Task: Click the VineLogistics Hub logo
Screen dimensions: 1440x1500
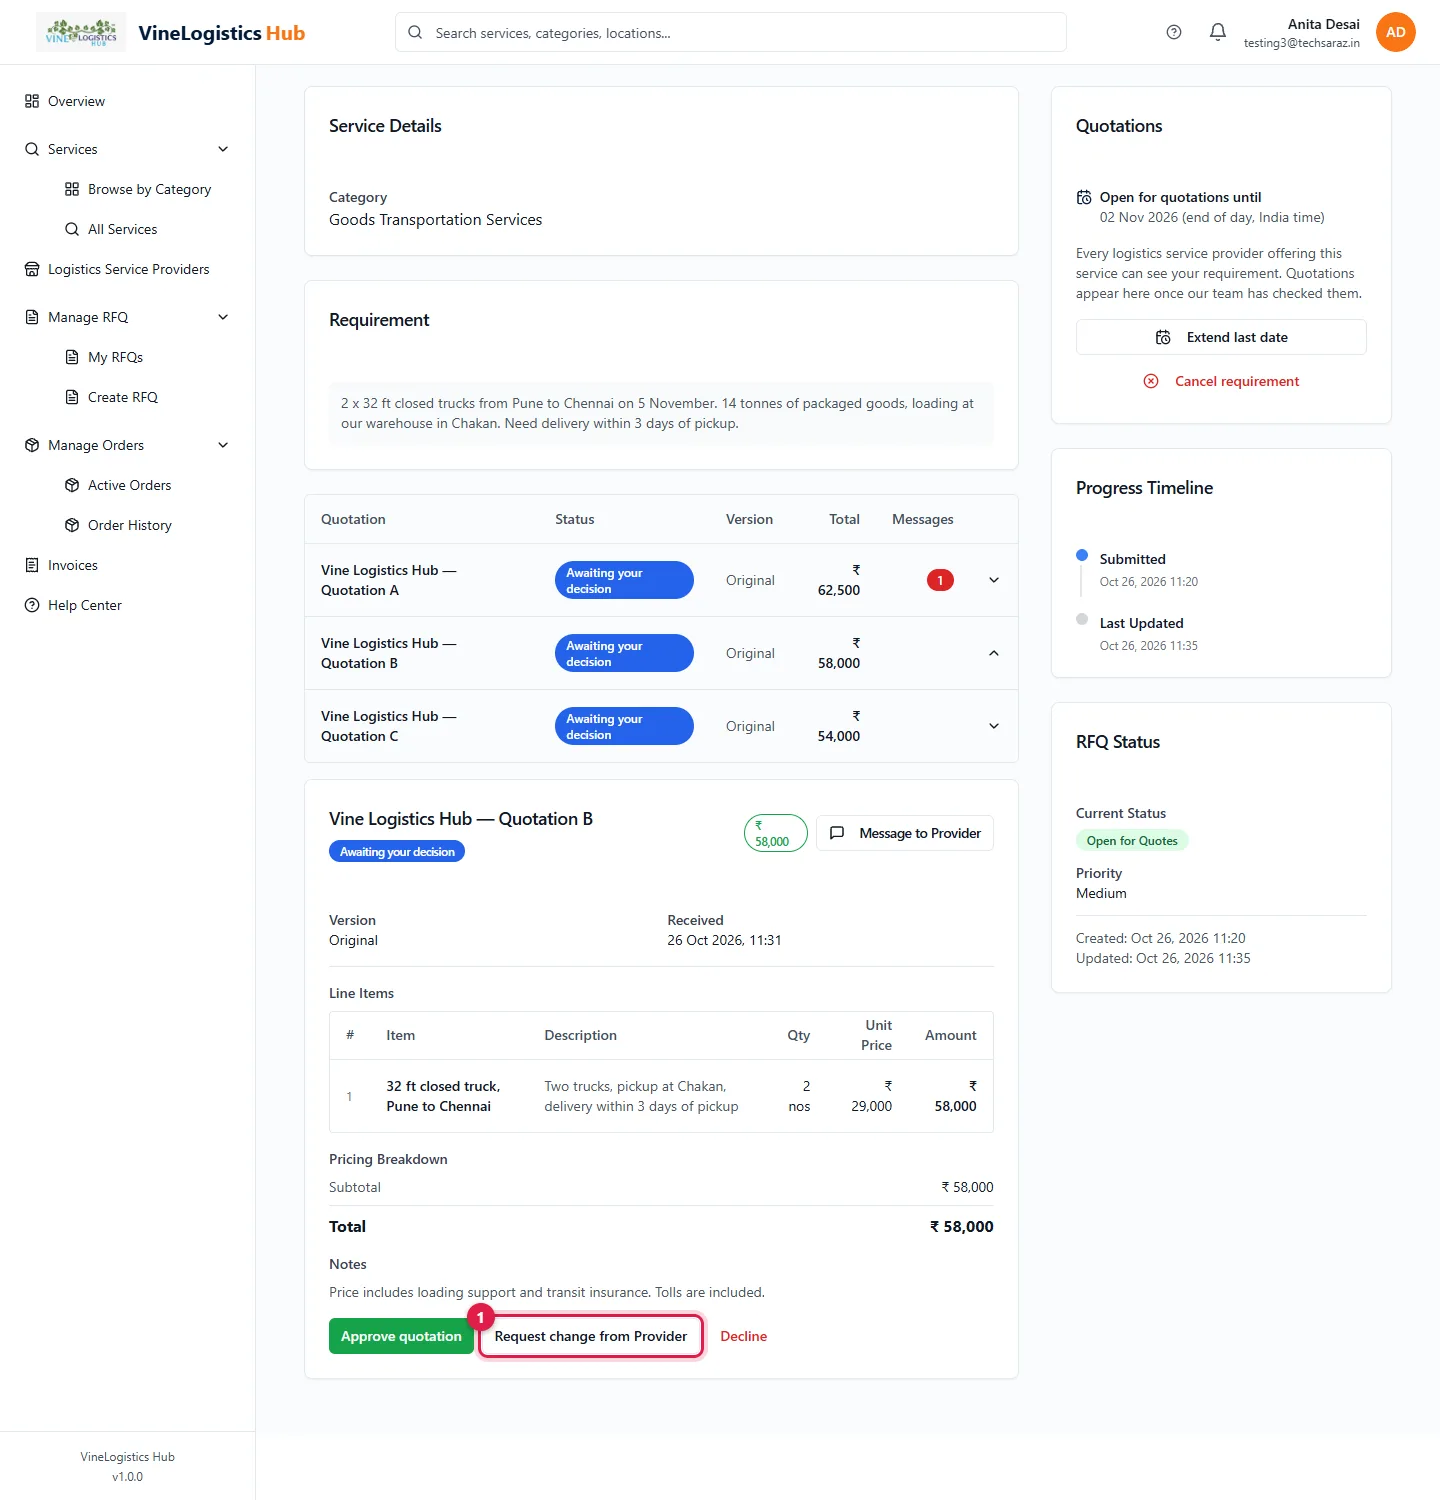Action: point(81,32)
